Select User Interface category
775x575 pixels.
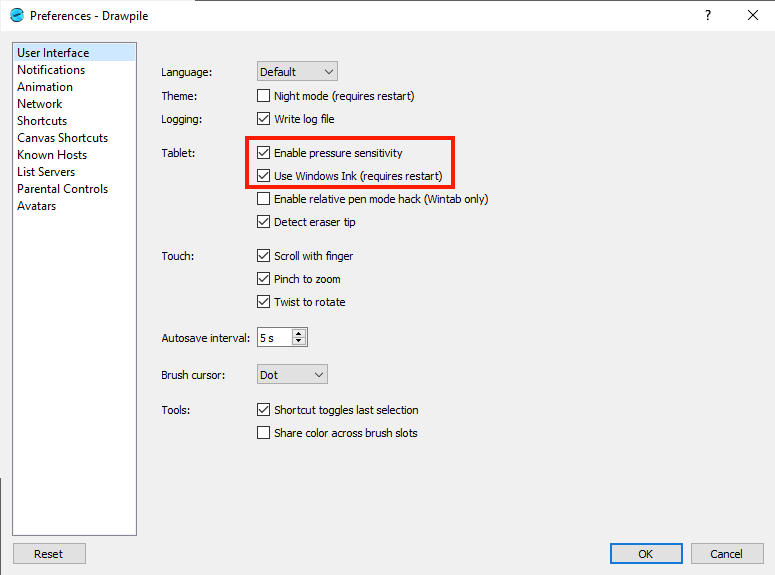74,53
